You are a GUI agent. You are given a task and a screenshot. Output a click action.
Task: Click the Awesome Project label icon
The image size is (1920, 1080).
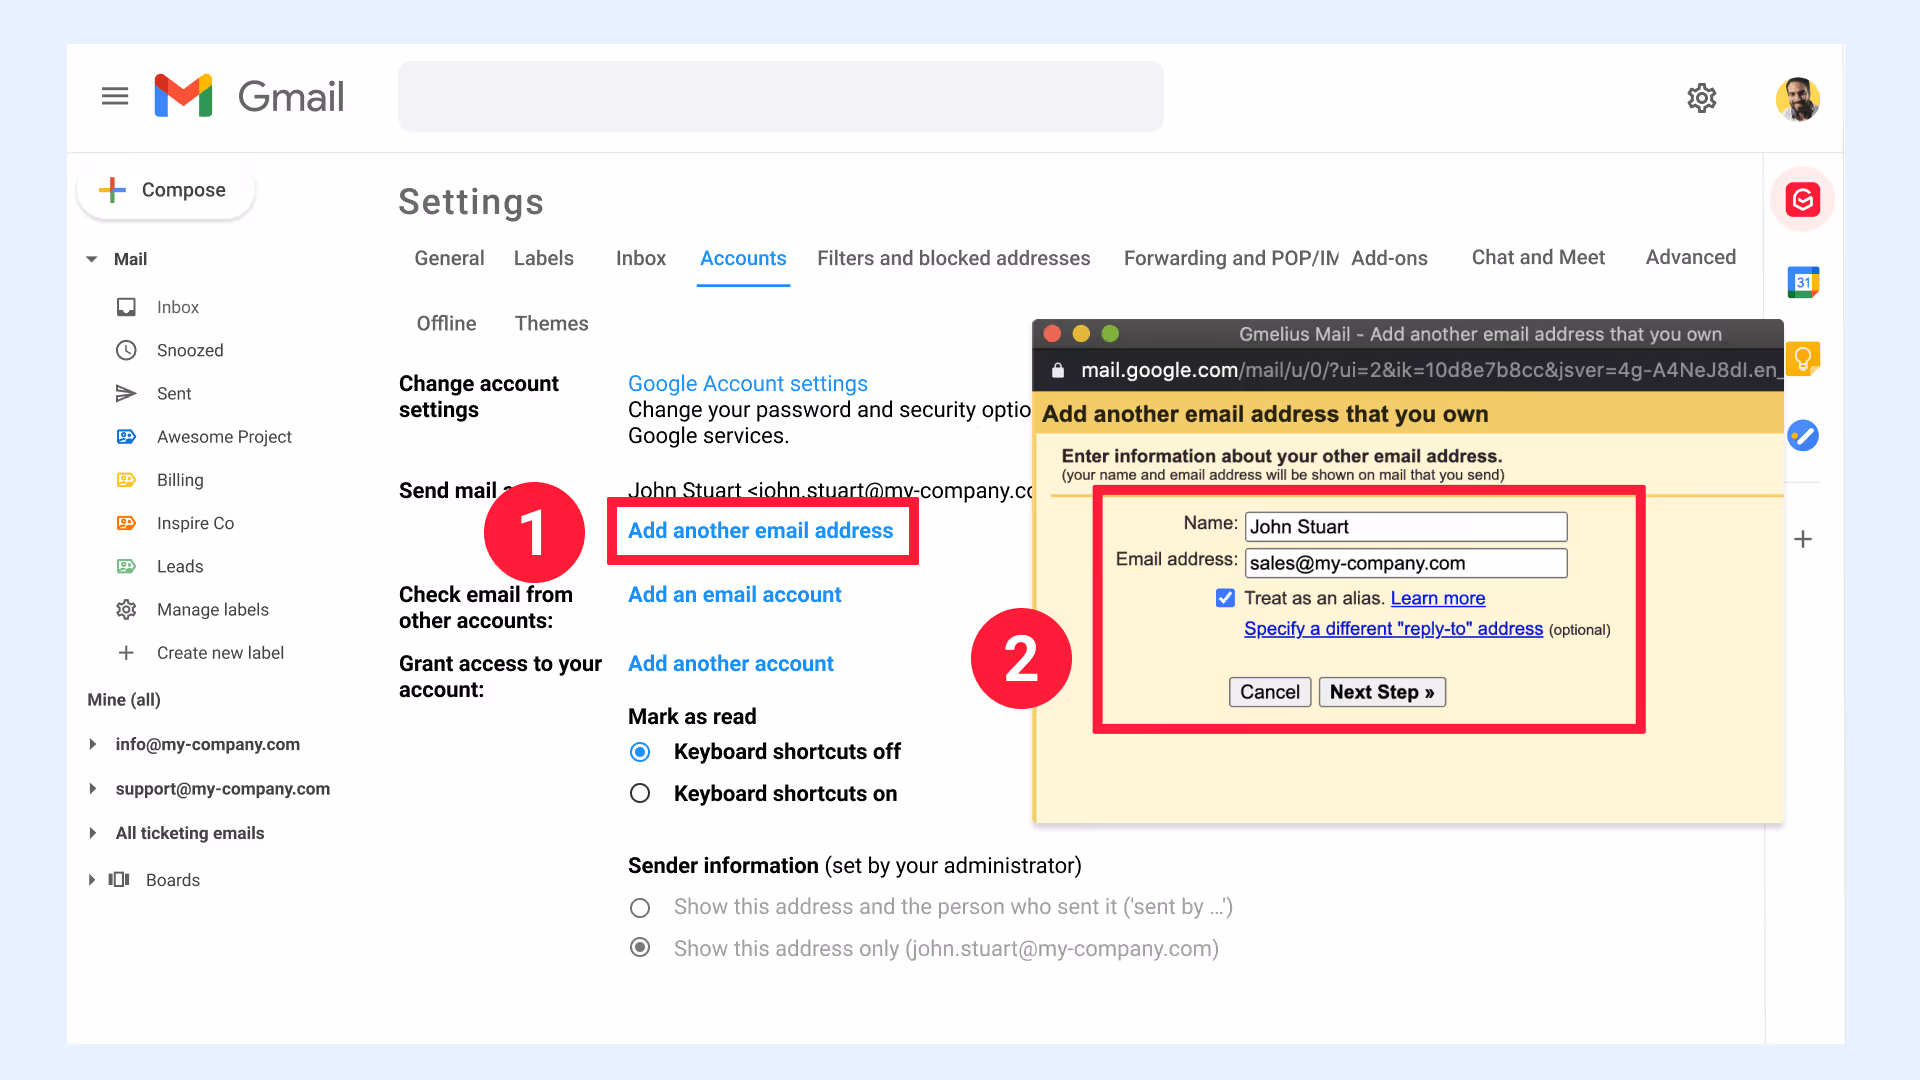126,436
